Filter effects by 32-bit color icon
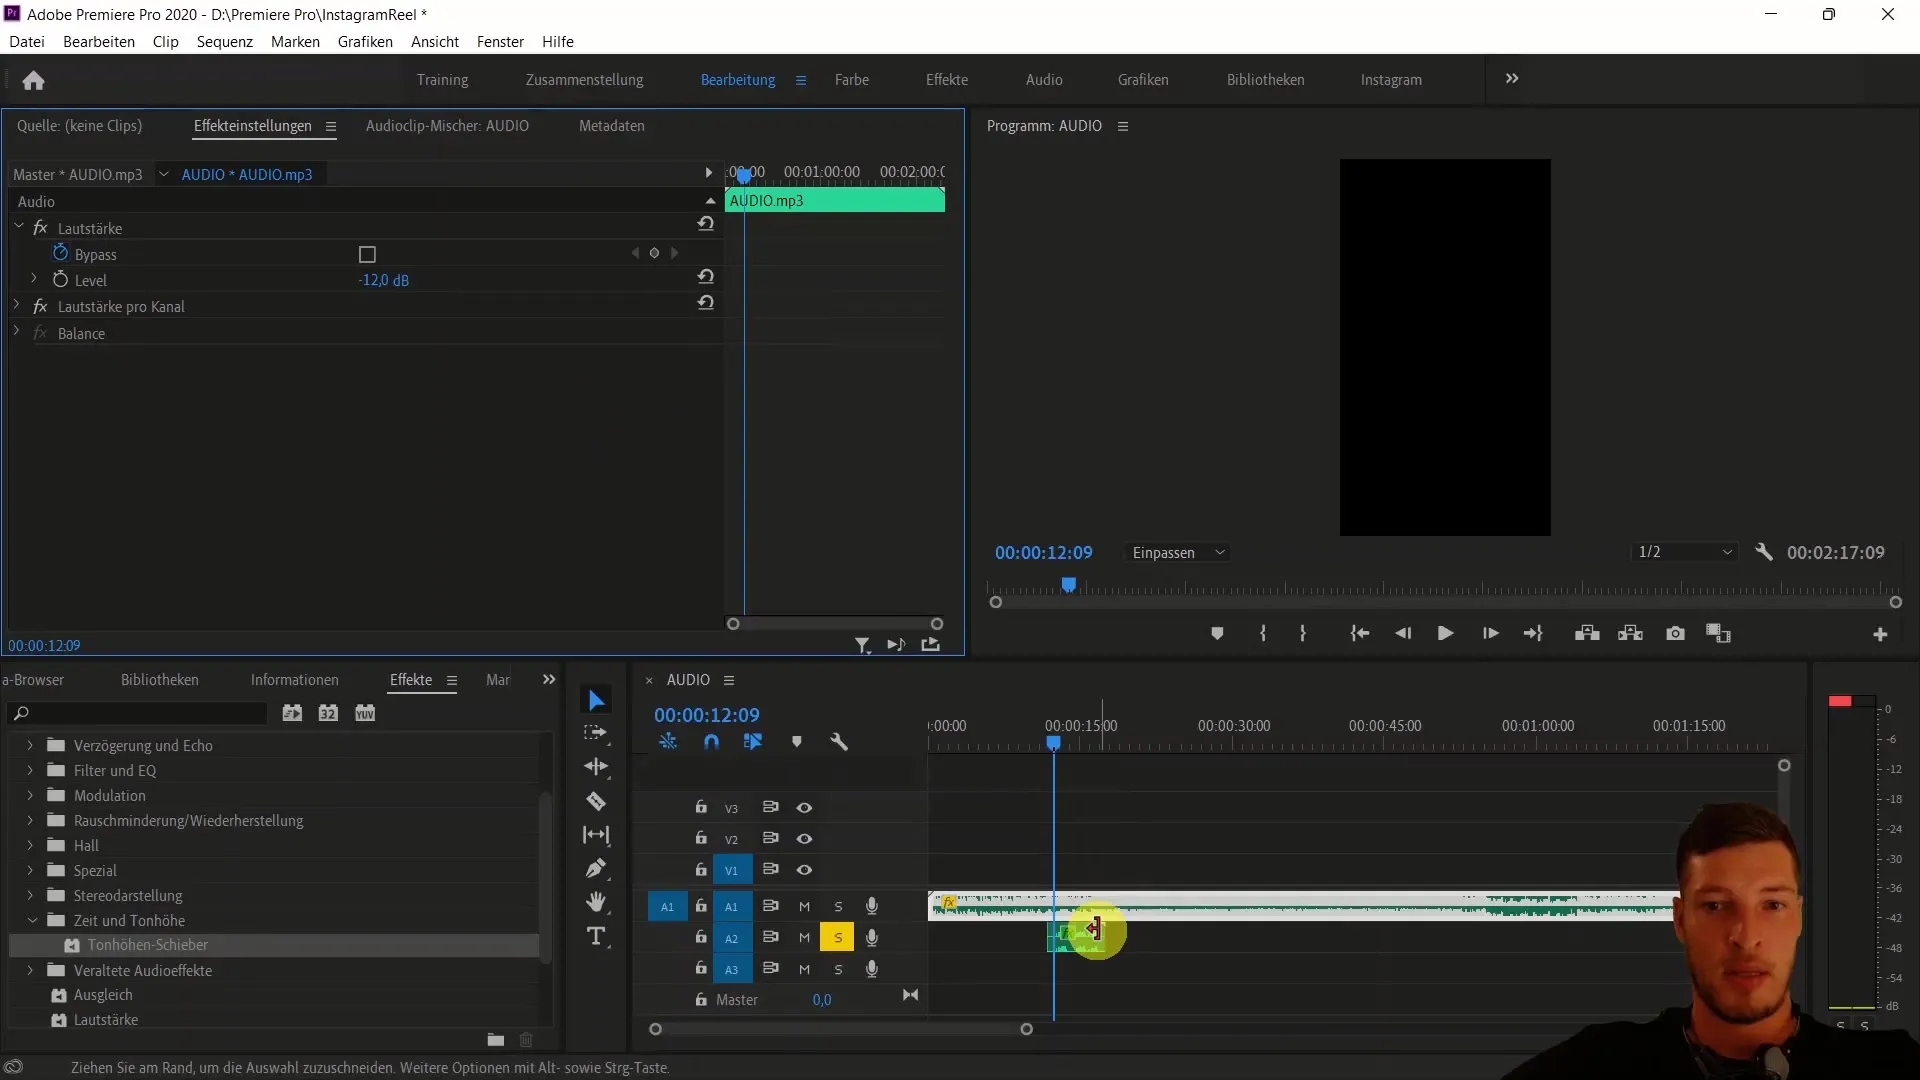The image size is (1920, 1080). pos(328,713)
